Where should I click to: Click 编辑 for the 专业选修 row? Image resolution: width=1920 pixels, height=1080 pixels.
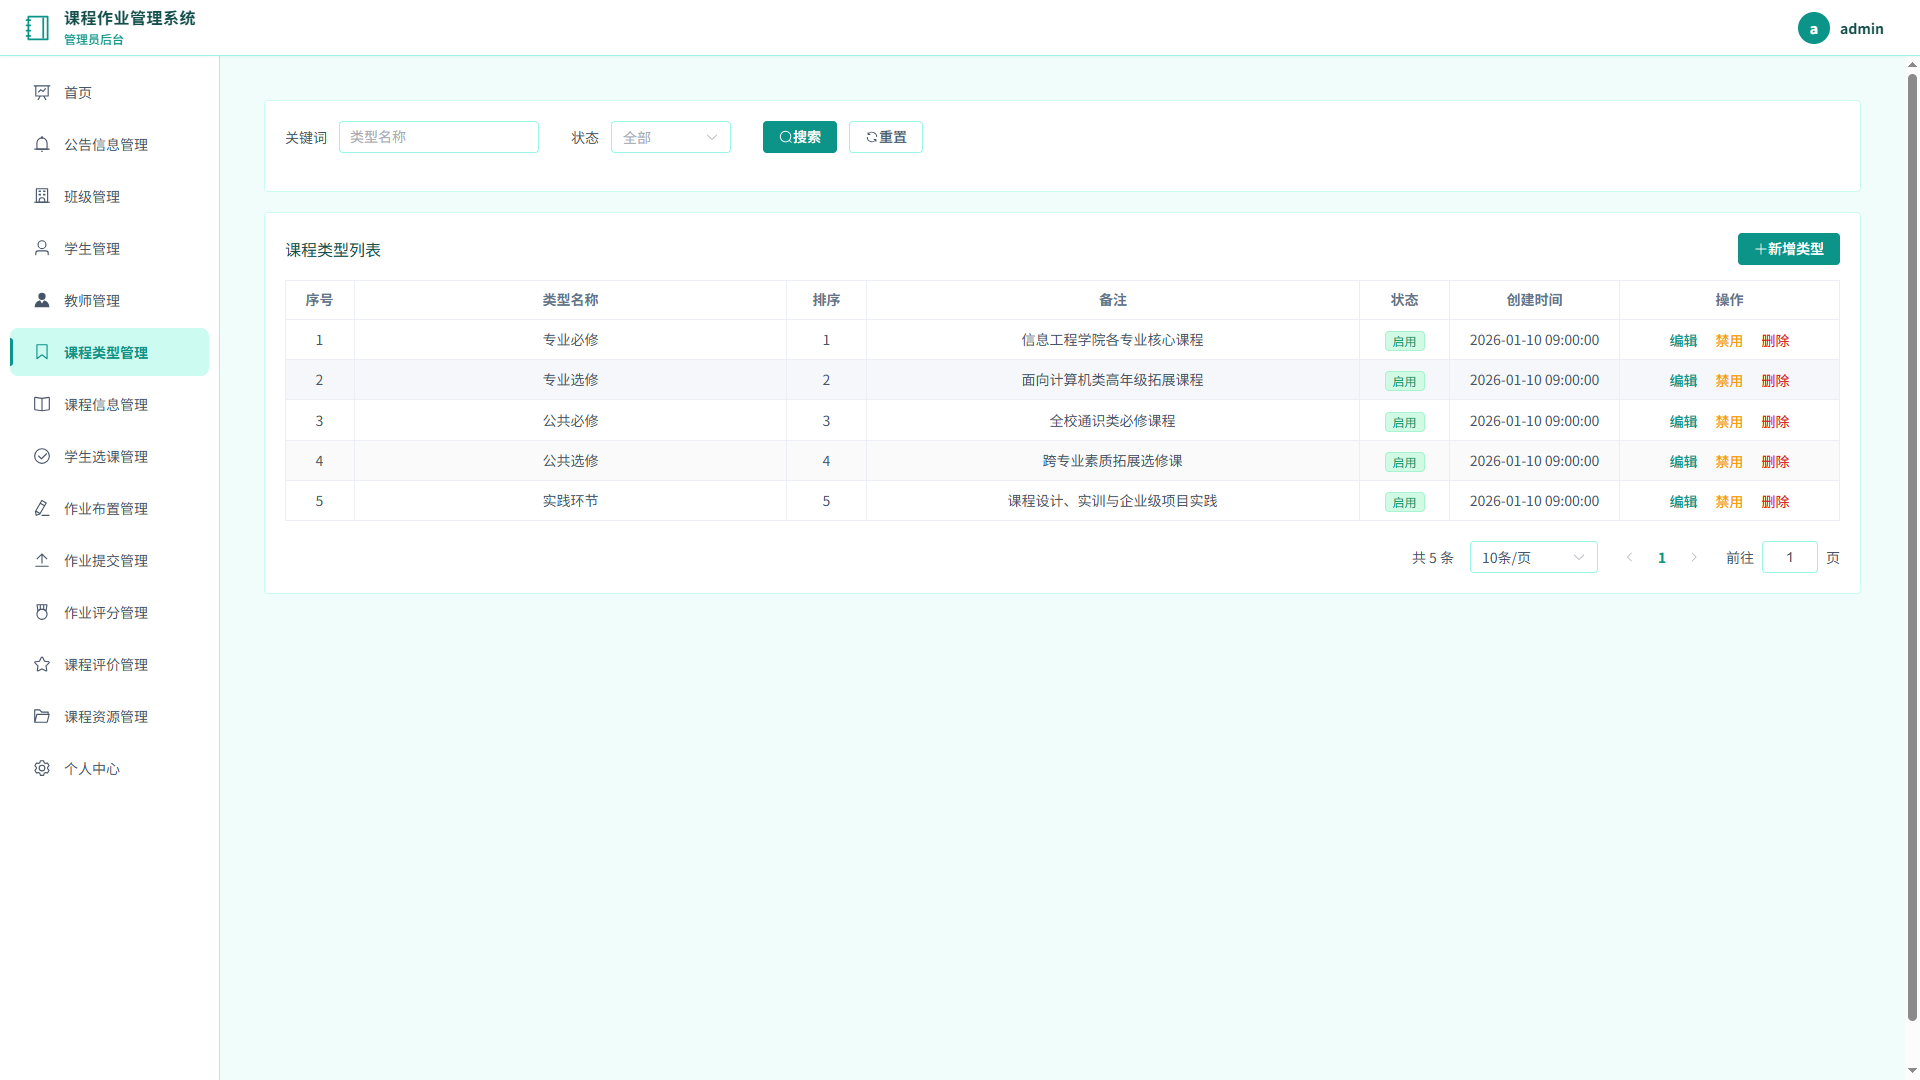[1683, 381]
